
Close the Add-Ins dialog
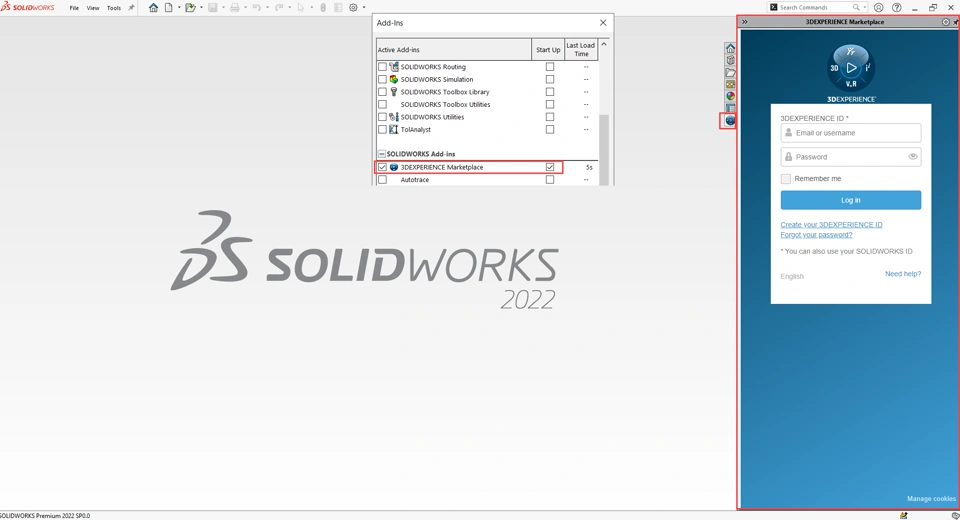coord(603,23)
